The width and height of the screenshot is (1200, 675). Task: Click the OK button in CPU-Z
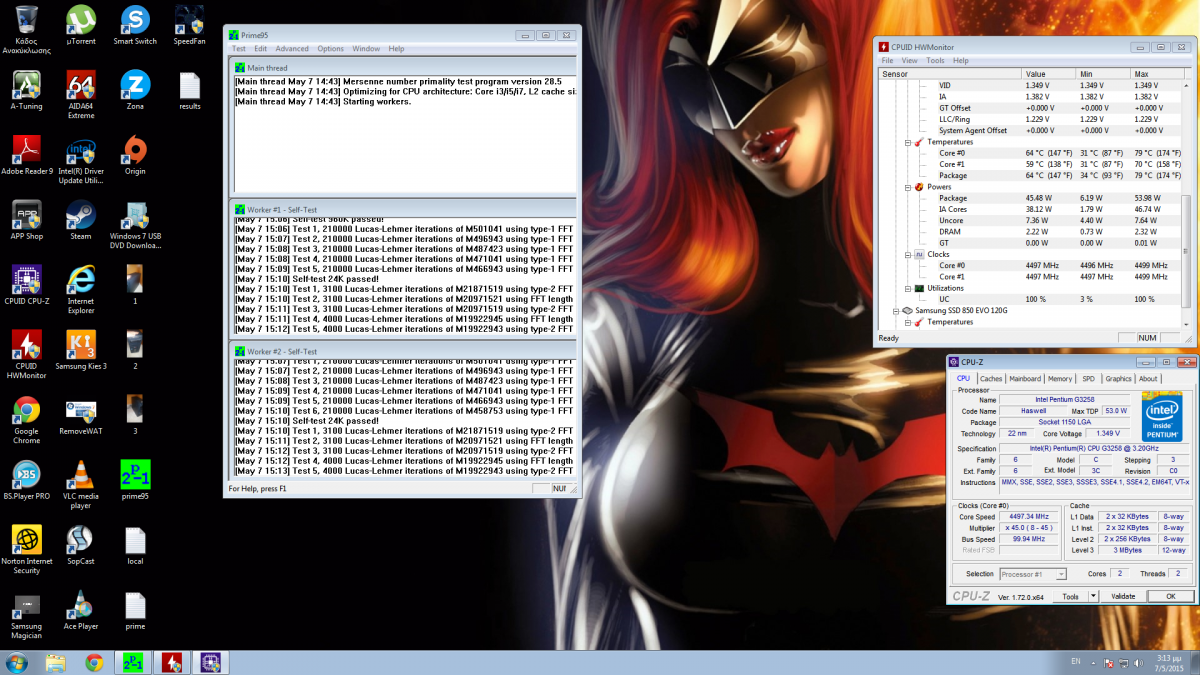pos(1170,596)
